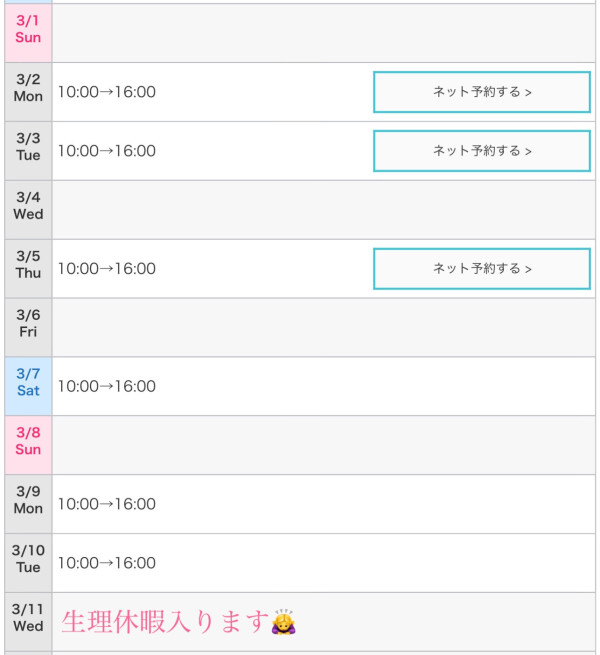Select the 3/10 Tue date cell
The width and height of the screenshot is (600, 655).
(28, 560)
